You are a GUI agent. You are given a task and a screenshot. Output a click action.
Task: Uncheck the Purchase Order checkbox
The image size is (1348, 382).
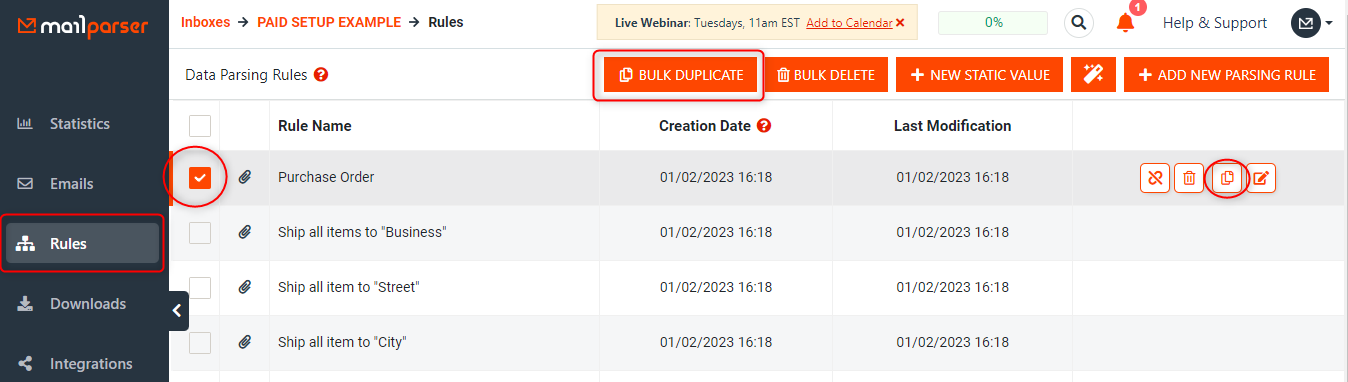click(x=200, y=178)
